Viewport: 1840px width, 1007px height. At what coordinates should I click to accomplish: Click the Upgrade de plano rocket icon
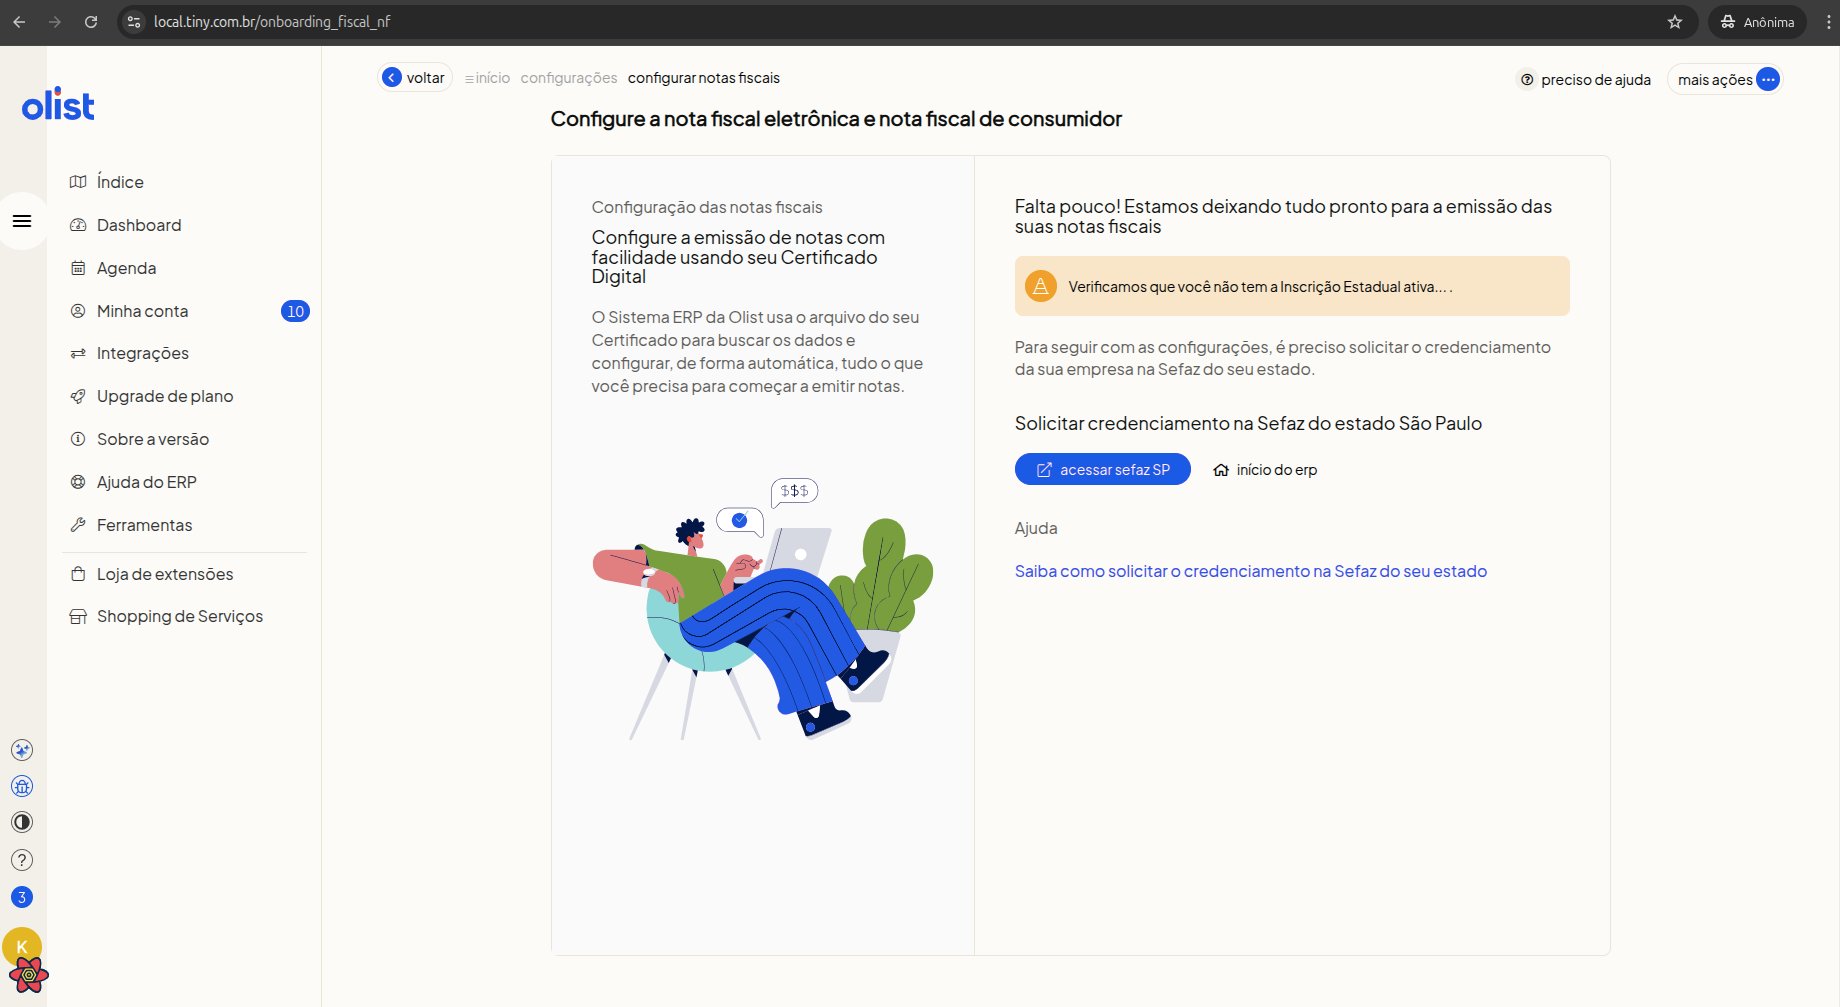[x=78, y=396]
